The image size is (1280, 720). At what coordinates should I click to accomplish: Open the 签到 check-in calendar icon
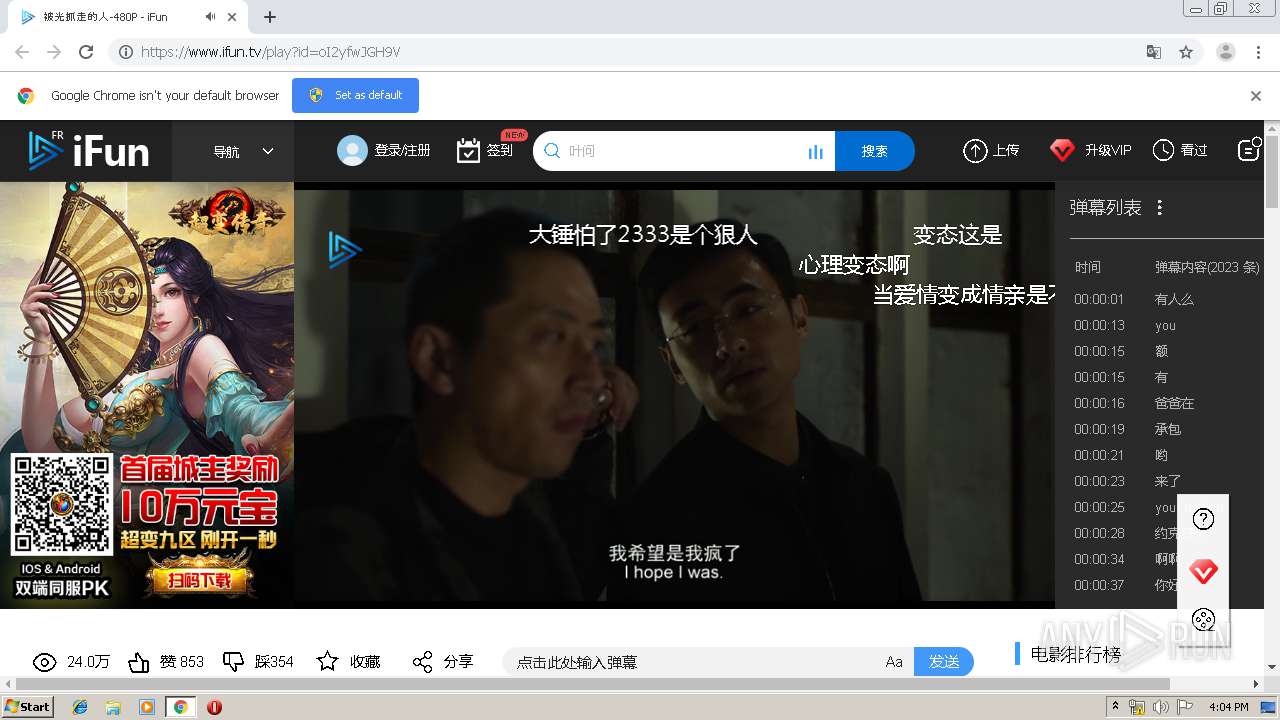(x=468, y=150)
